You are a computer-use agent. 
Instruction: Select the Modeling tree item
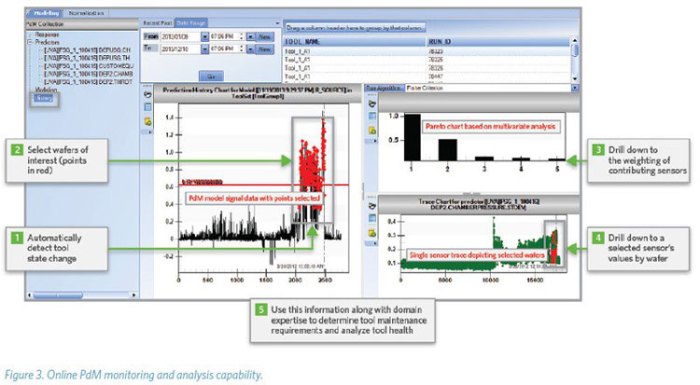(46, 90)
